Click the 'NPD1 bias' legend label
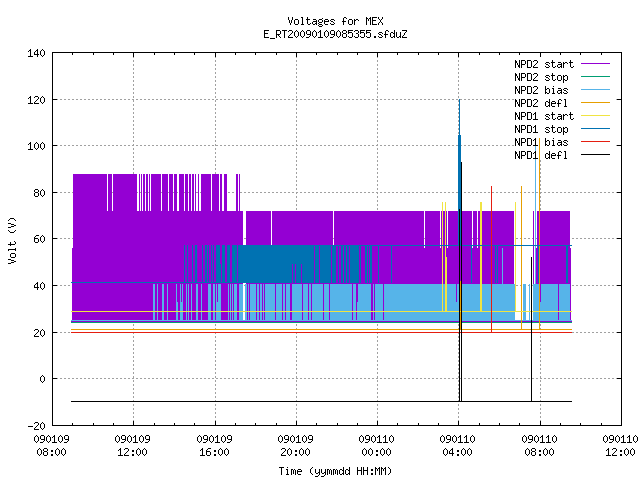 point(541,142)
